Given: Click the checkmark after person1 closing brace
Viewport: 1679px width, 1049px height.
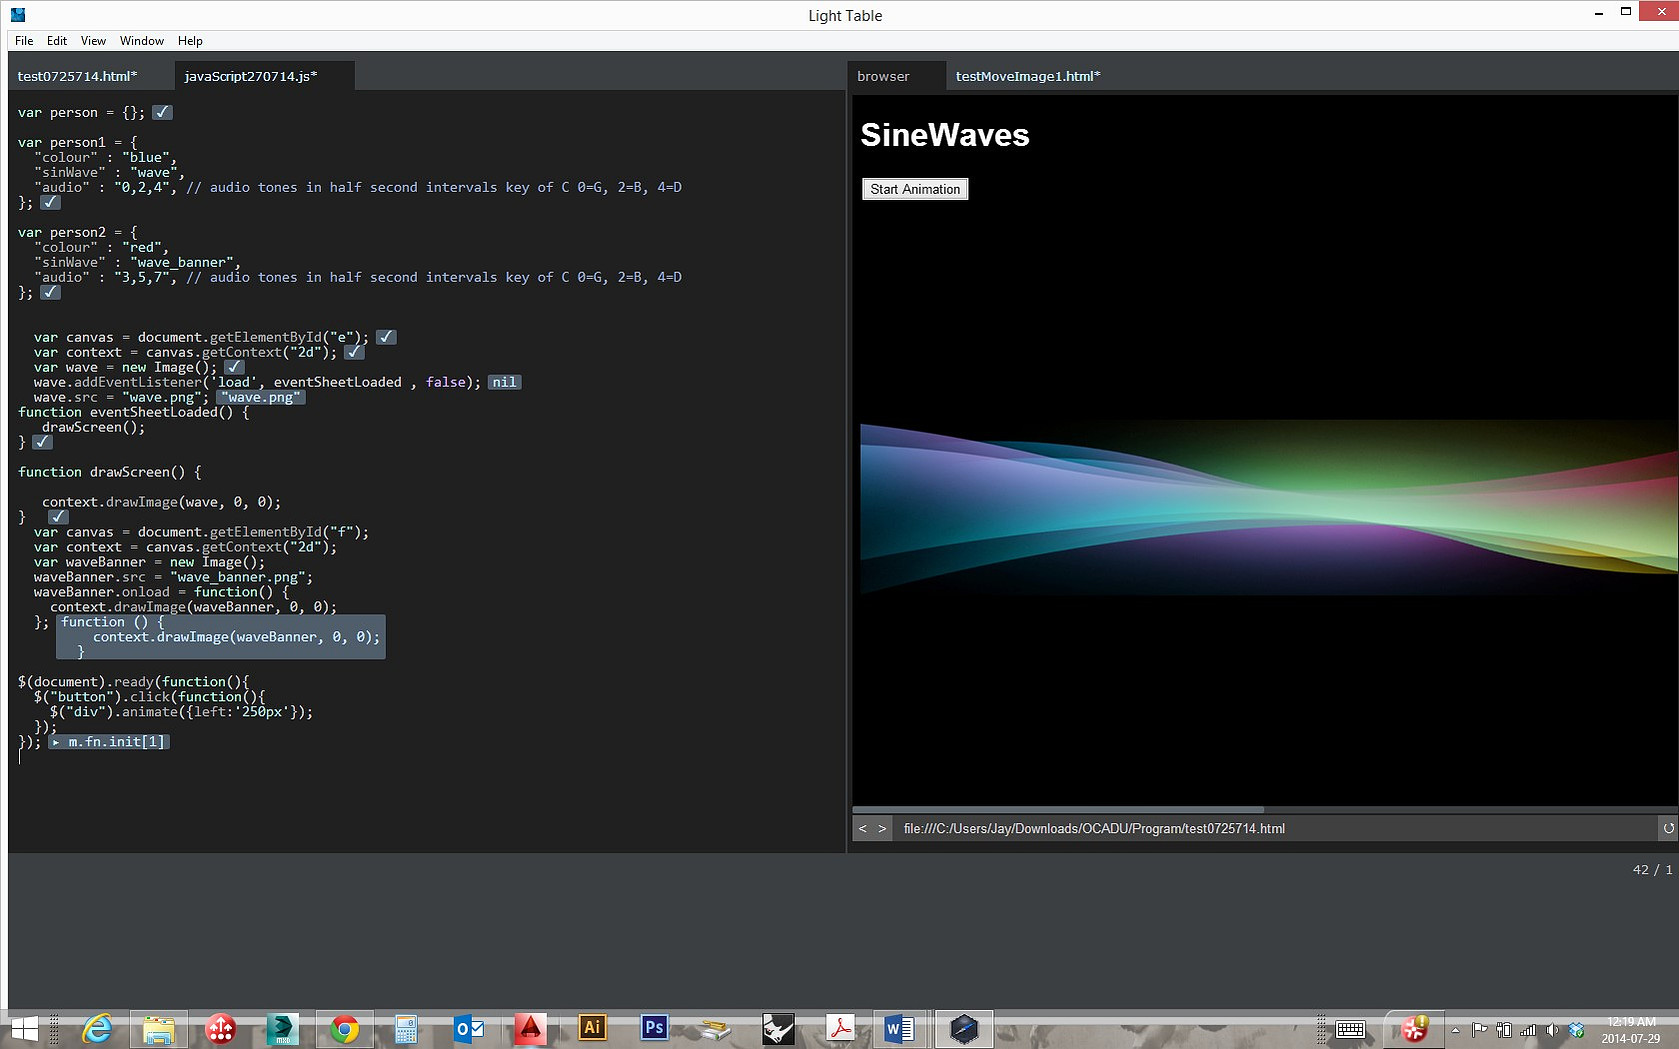Looking at the screenshot, I should click(x=50, y=202).
